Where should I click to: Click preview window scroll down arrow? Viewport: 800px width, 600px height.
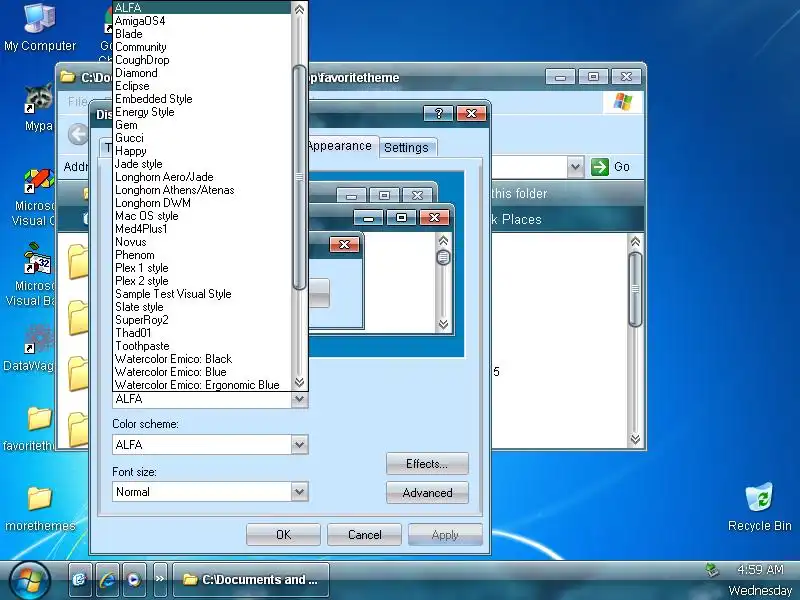tap(443, 324)
